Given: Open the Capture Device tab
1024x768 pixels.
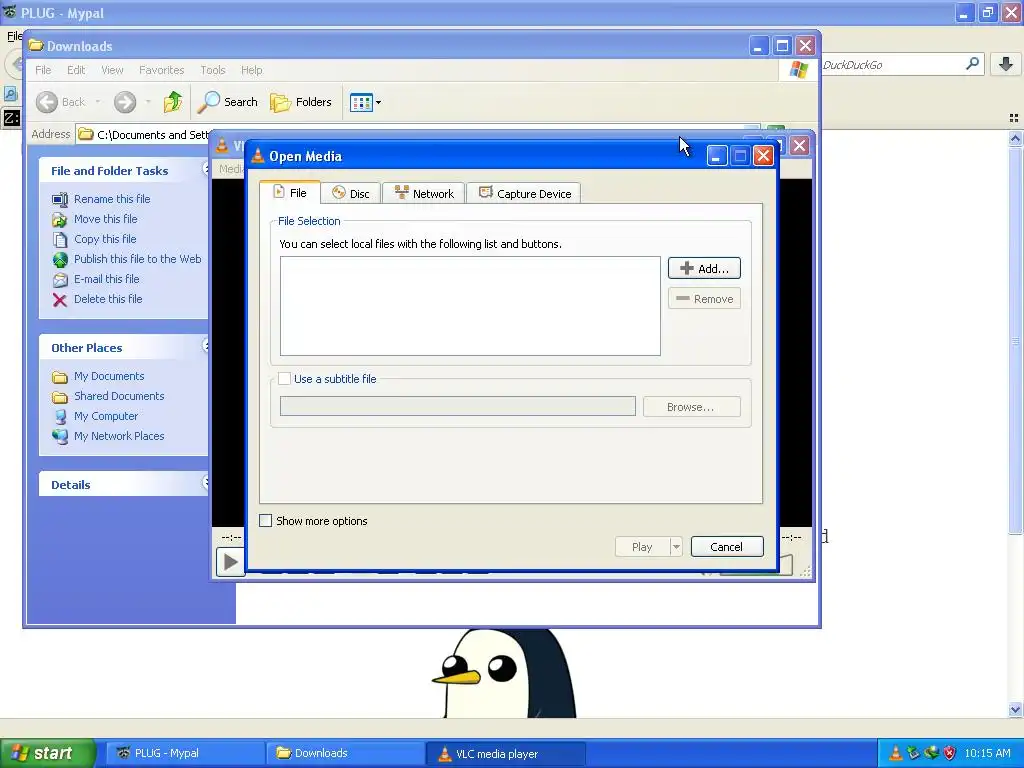Looking at the screenshot, I should click(524, 193).
